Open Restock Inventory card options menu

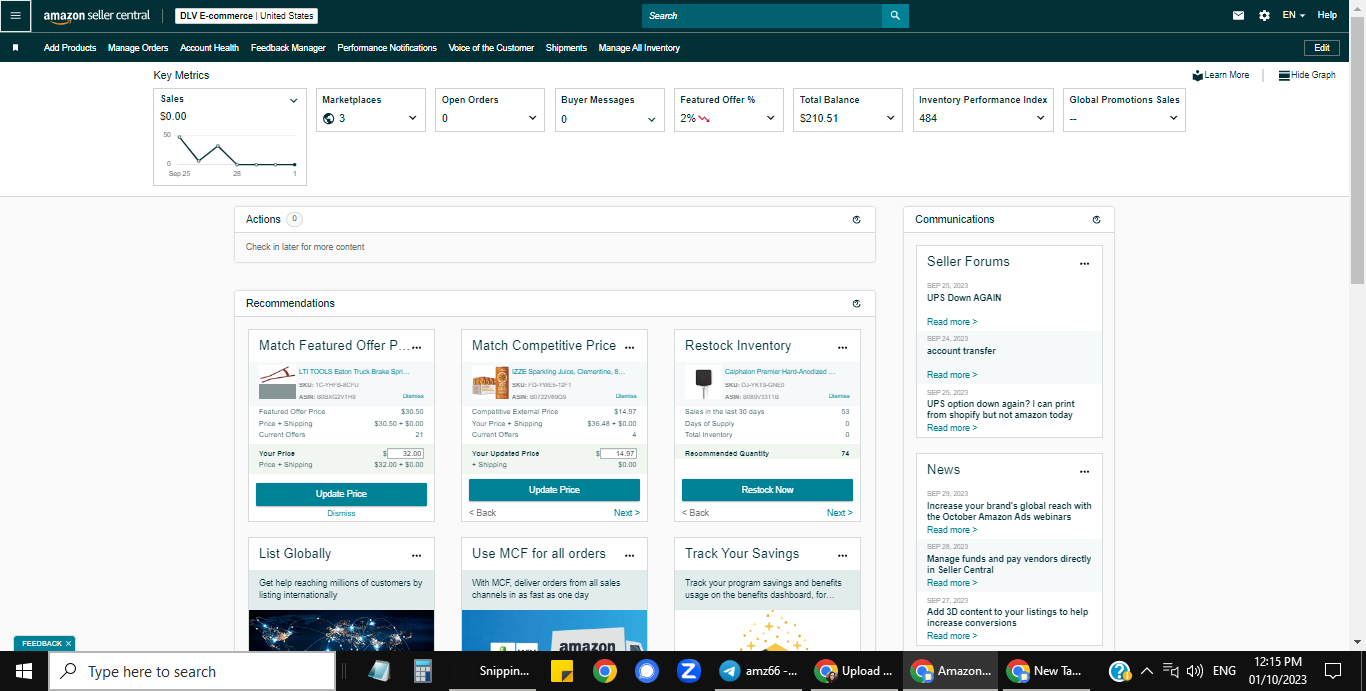pyautogui.click(x=843, y=347)
